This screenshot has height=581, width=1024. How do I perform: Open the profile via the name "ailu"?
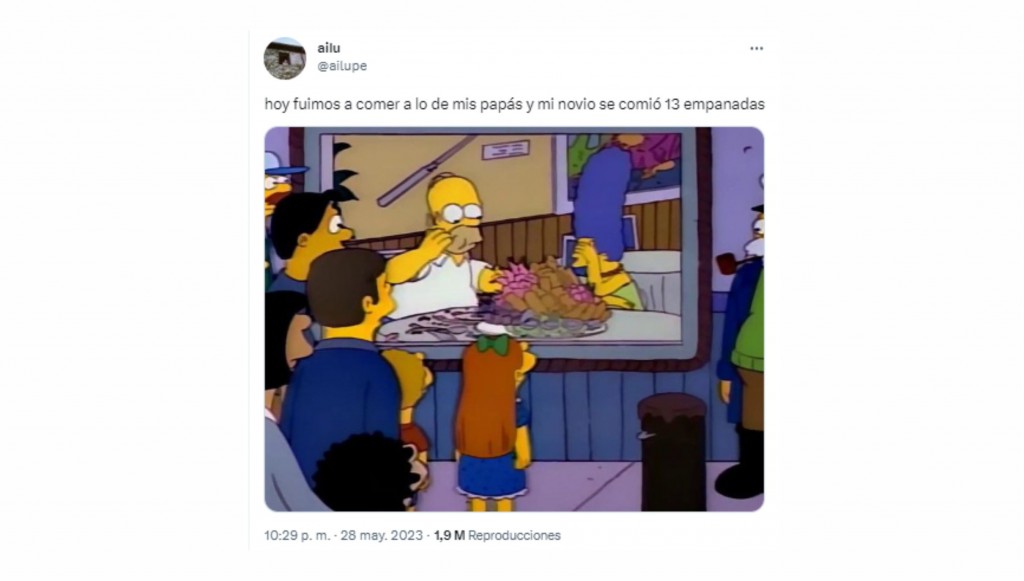tap(328, 48)
